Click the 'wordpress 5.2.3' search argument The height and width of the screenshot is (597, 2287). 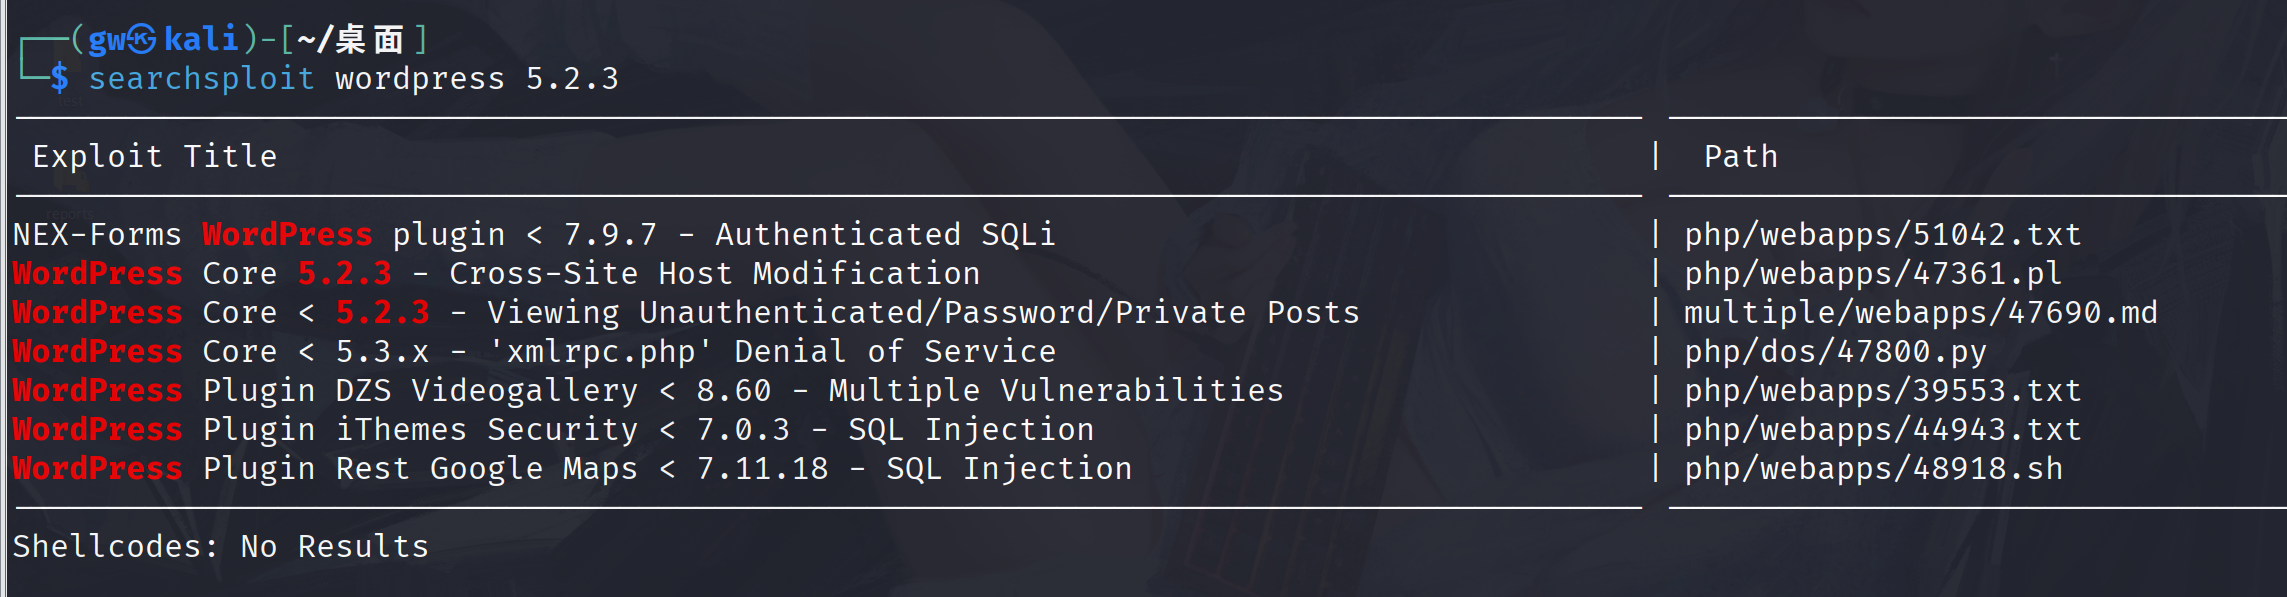click(x=476, y=78)
